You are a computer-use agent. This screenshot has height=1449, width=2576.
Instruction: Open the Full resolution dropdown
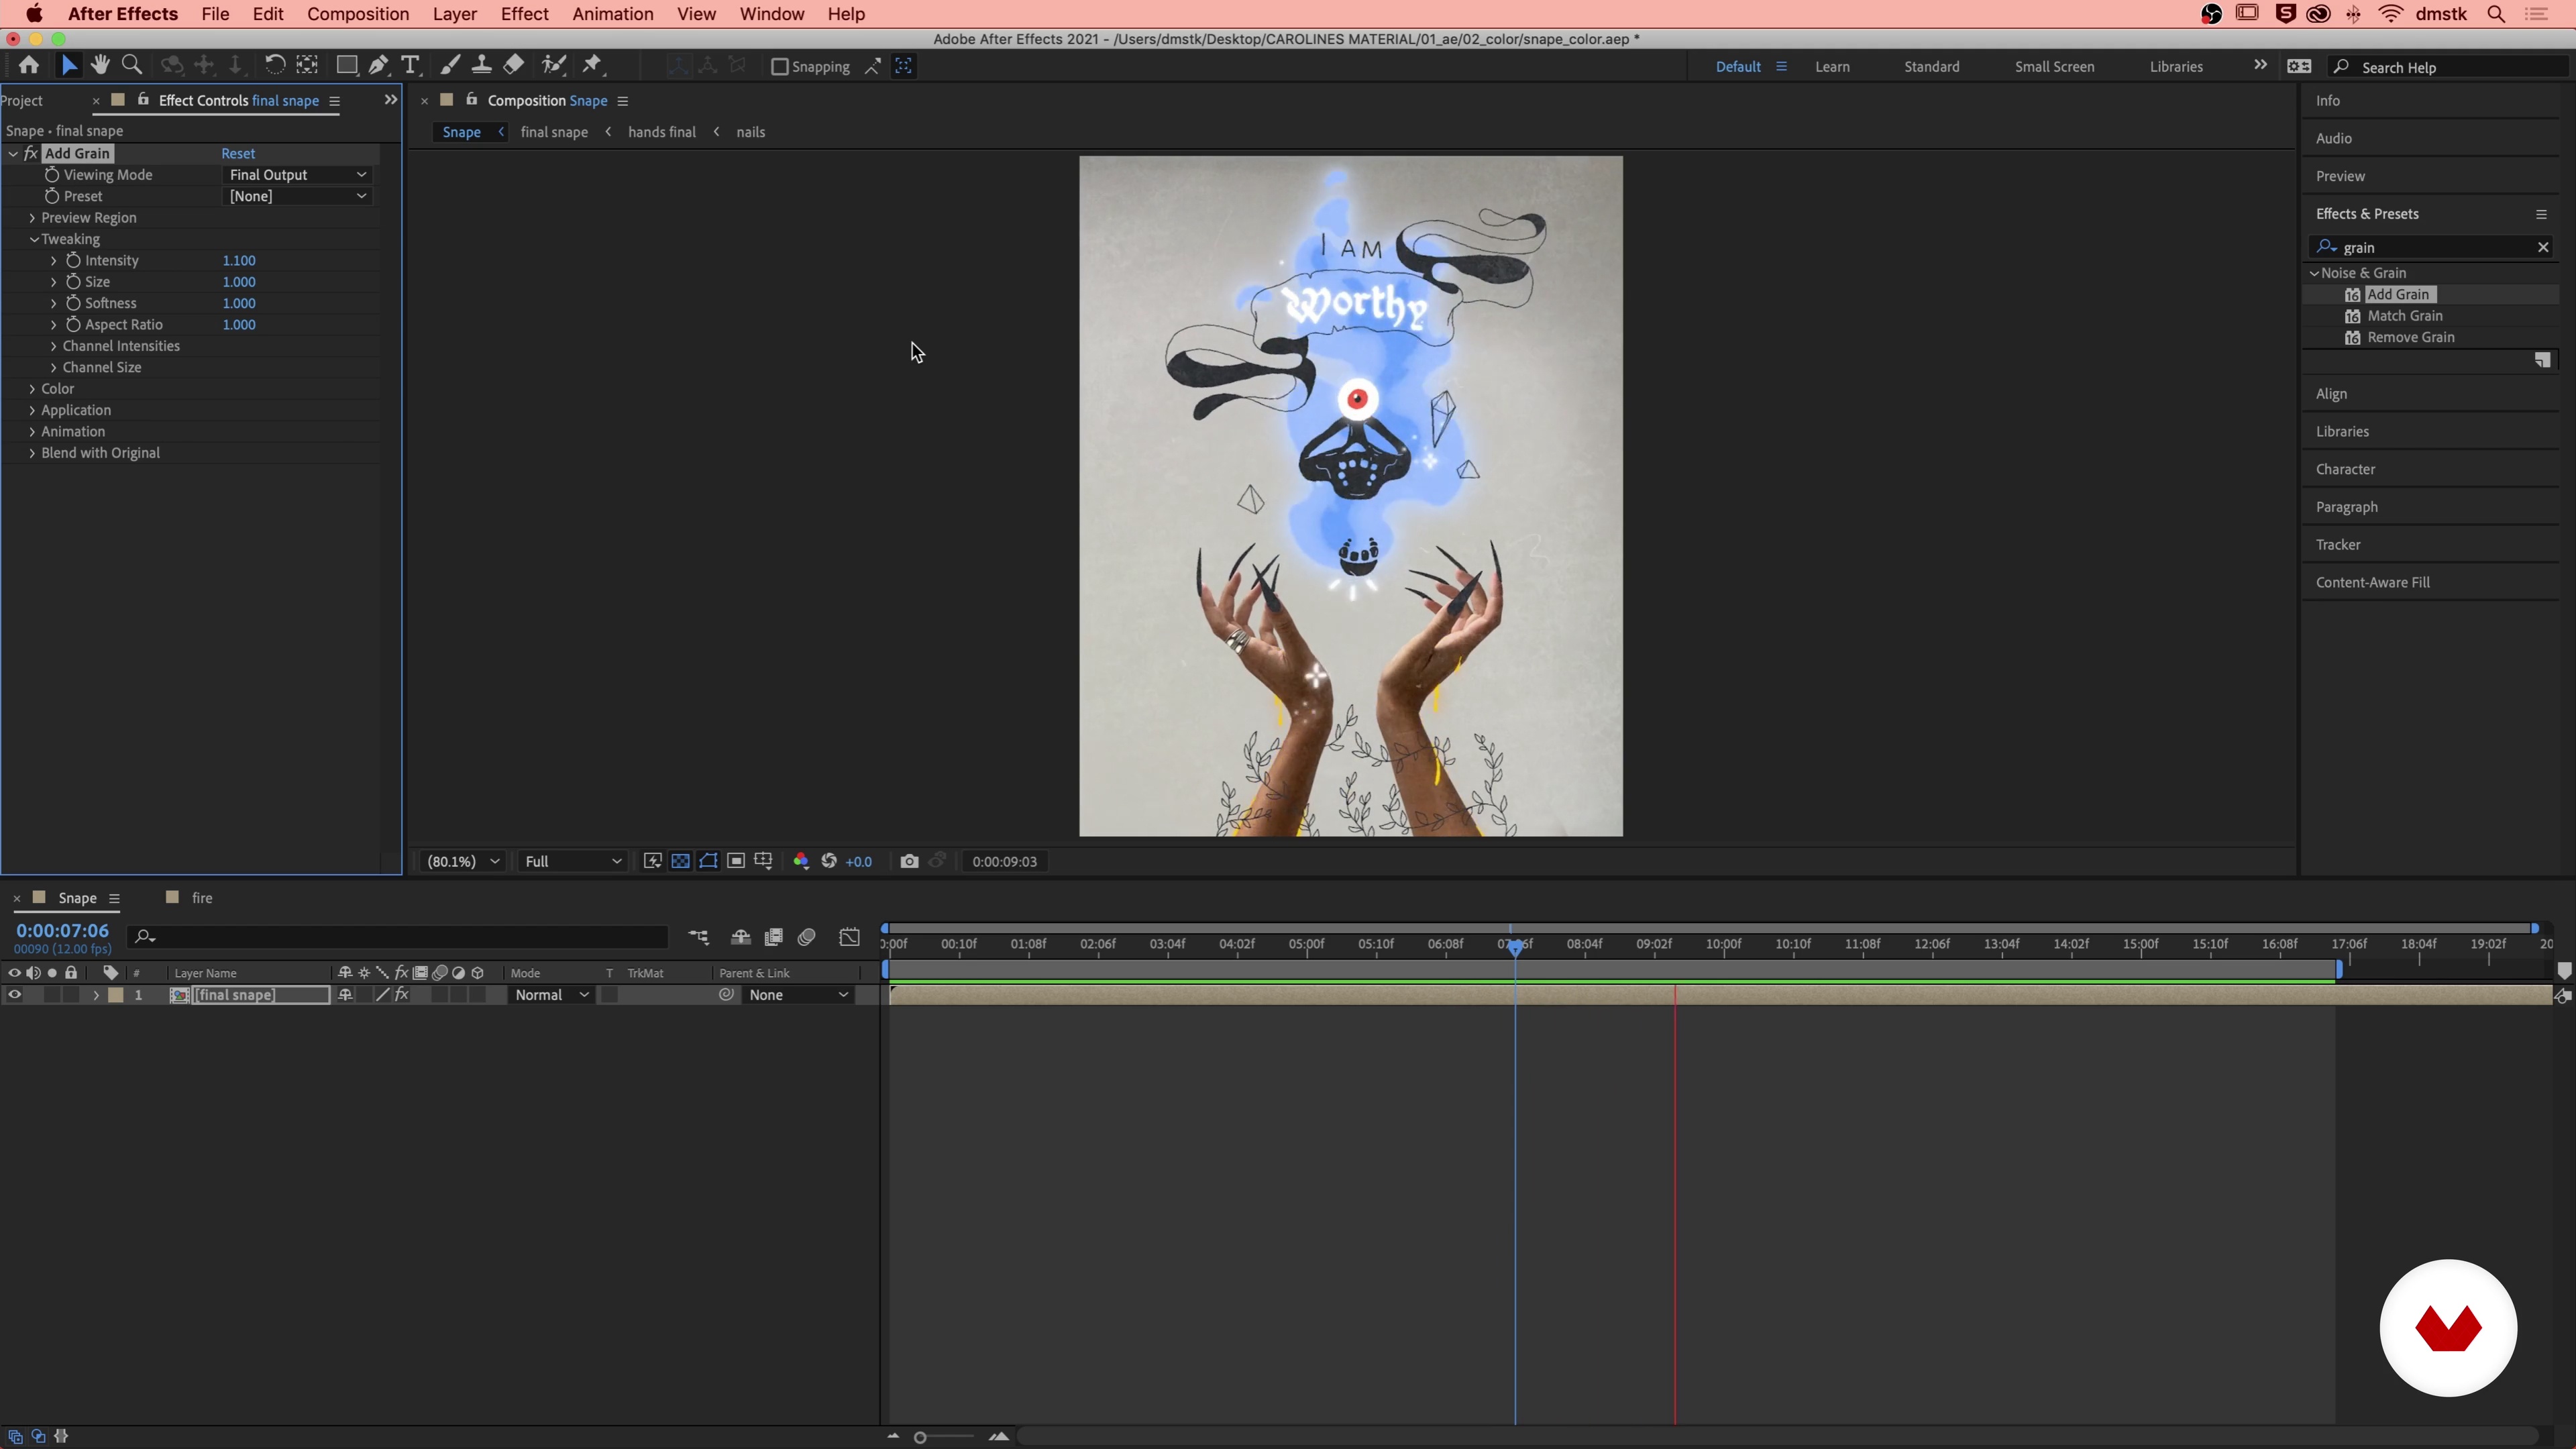[x=572, y=861]
